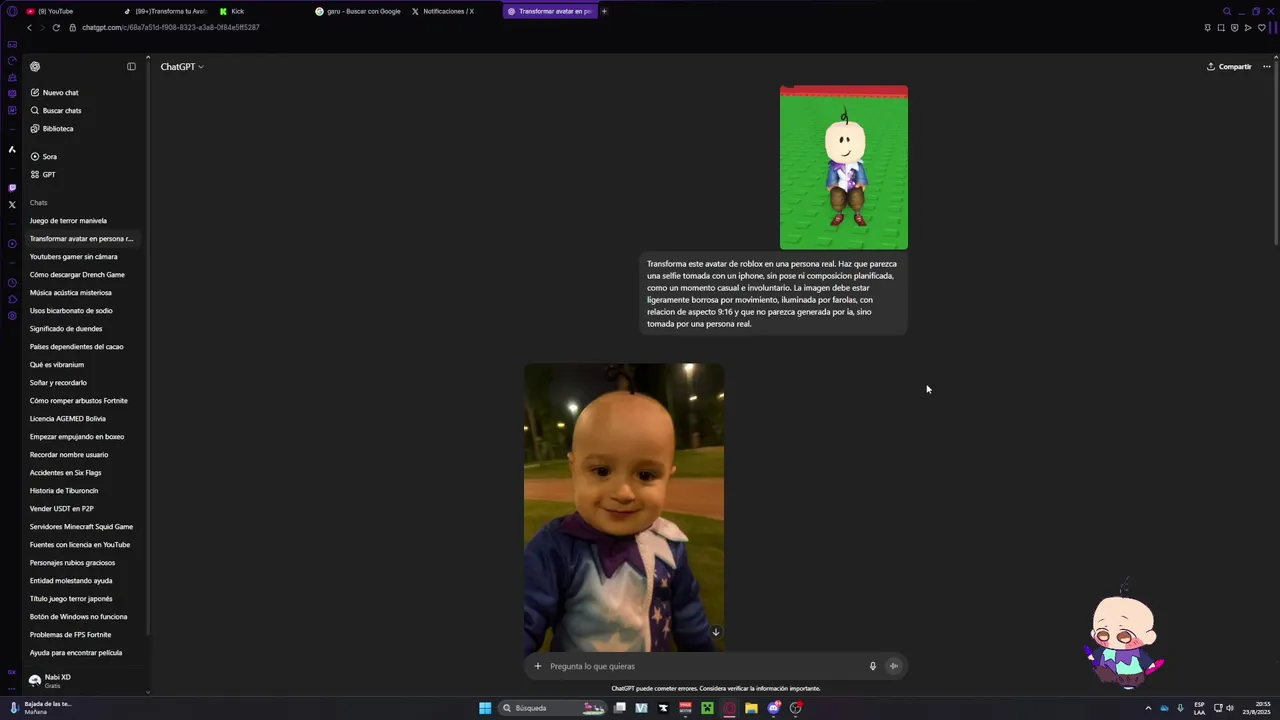Click the browser back arrow

click(x=29, y=27)
